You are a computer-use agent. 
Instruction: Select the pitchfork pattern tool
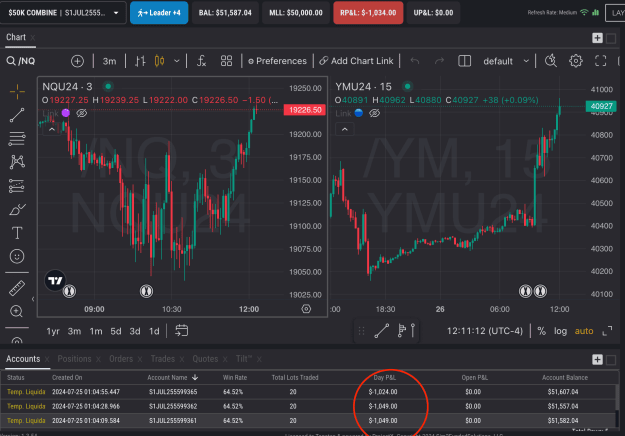(17, 162)
